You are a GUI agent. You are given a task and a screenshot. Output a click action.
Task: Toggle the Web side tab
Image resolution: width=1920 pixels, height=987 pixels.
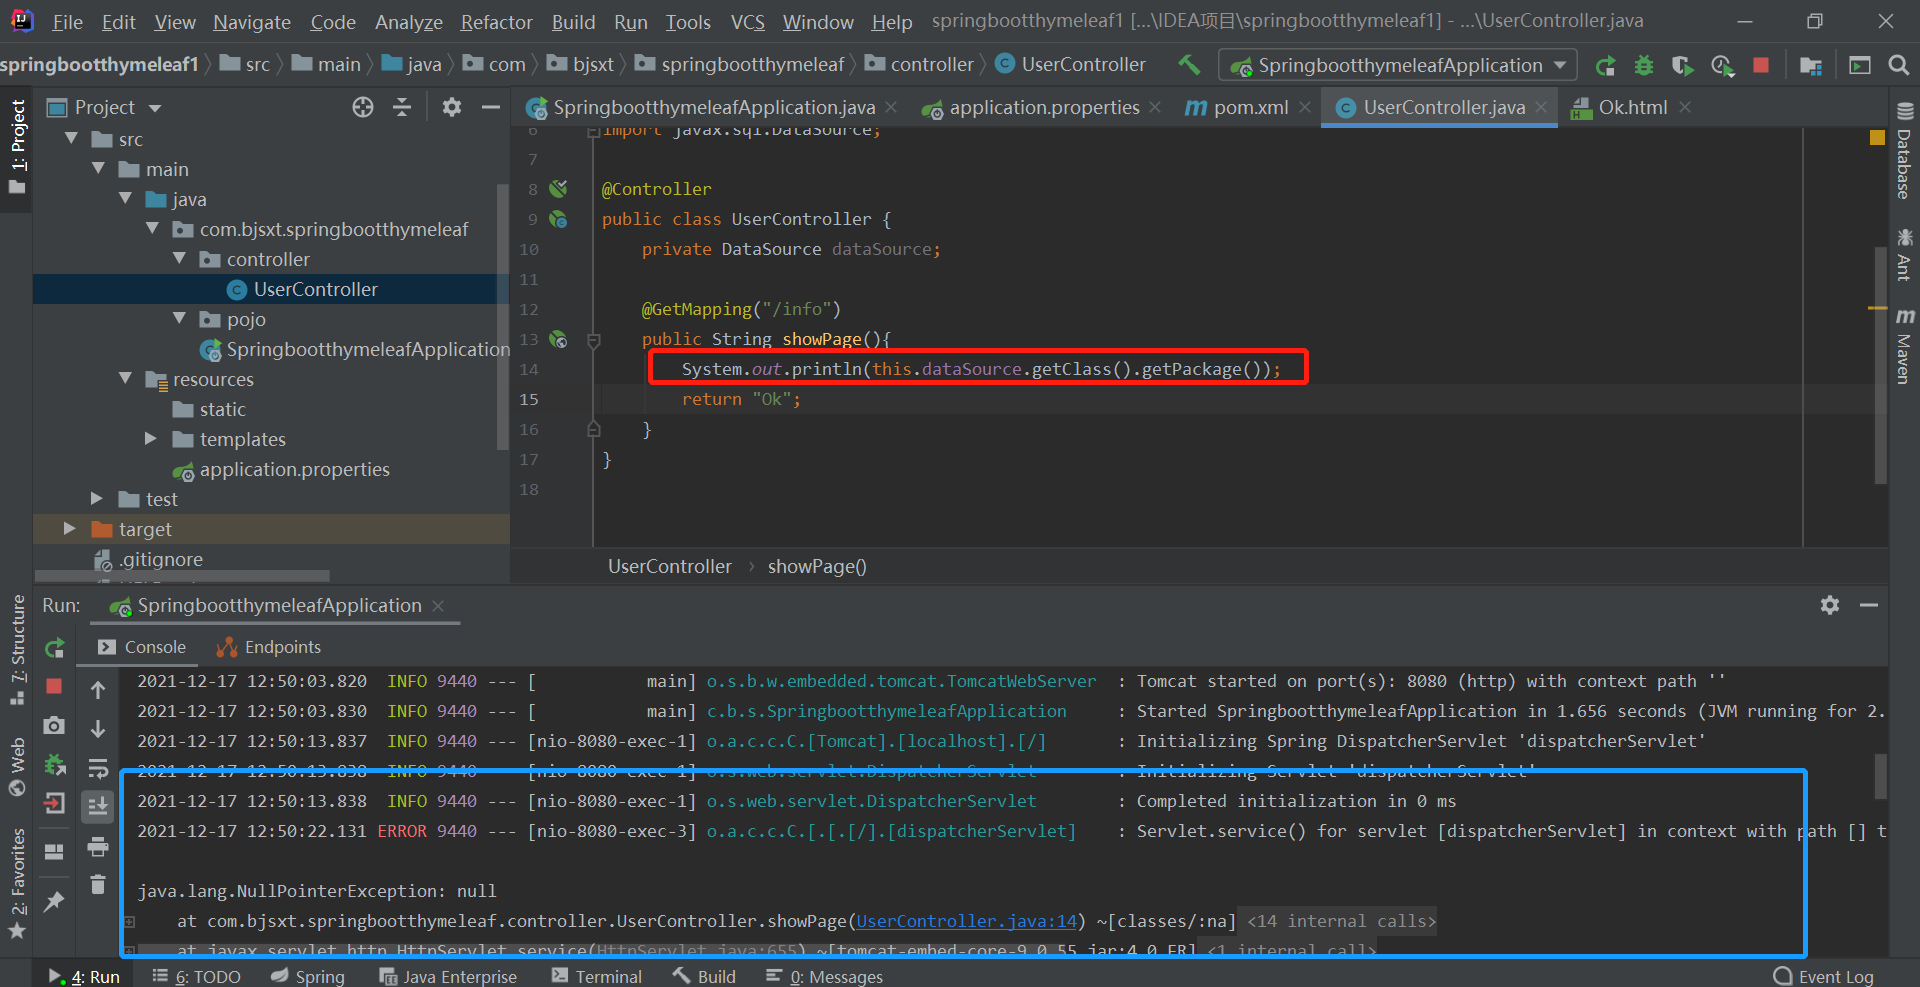coord(17,767)
